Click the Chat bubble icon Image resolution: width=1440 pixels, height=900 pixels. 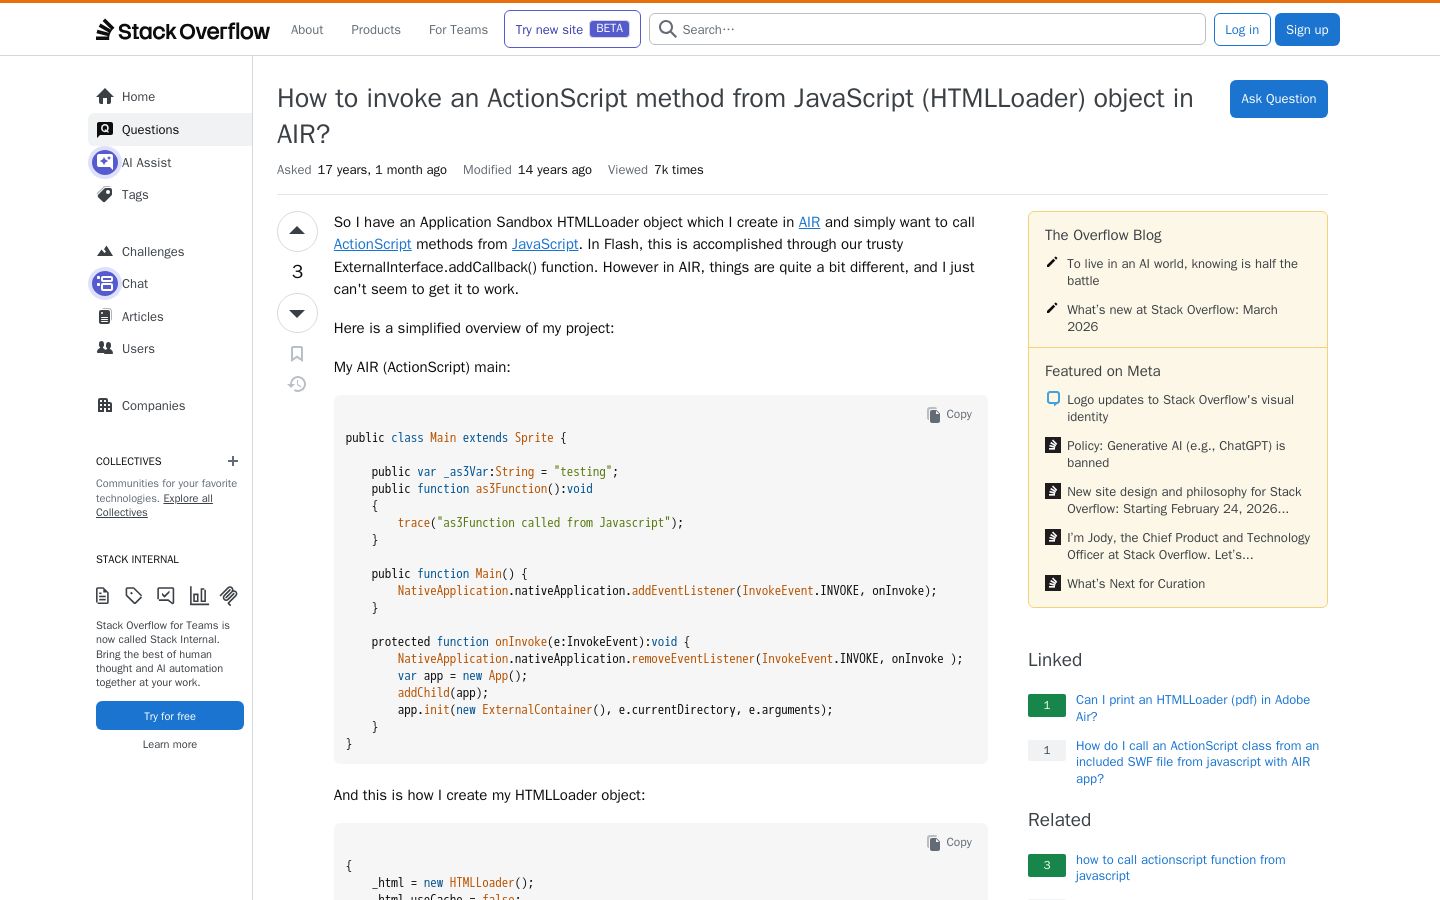pyautogui.click(x=105, y=283)
